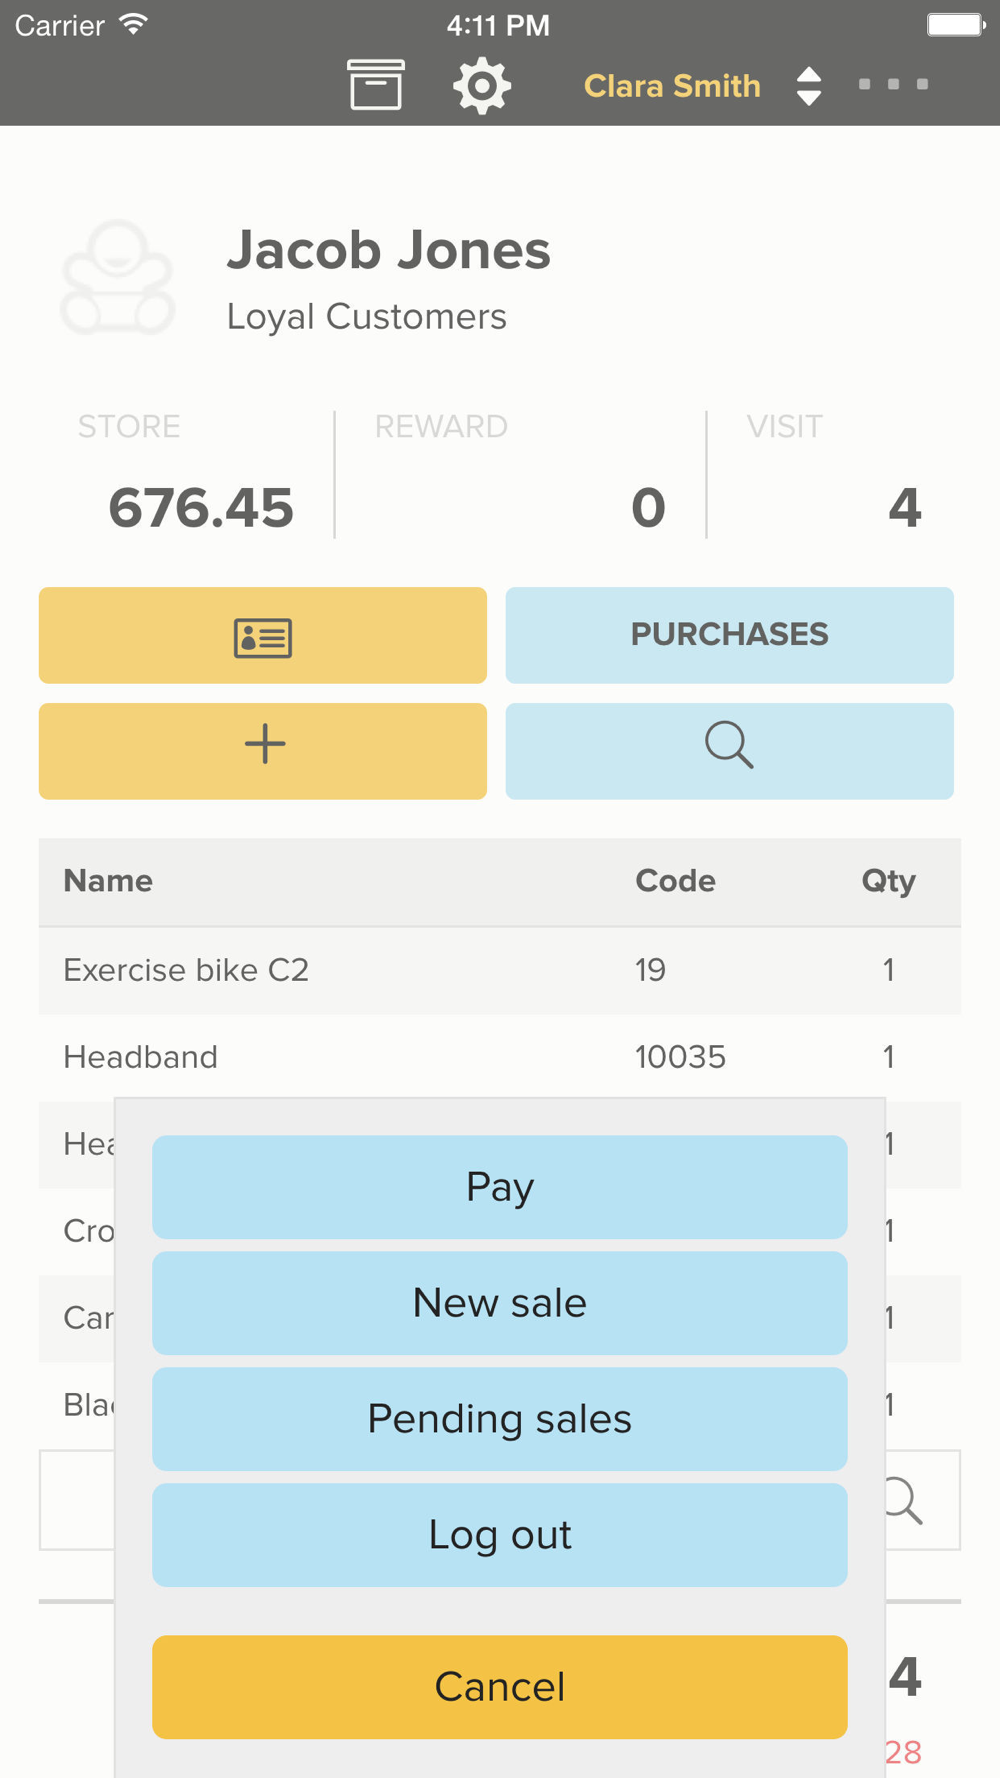The height and width of the screenshot is (1778, 1000).
Task: Tap the blue magnifier search button
Action: [729, 751]
